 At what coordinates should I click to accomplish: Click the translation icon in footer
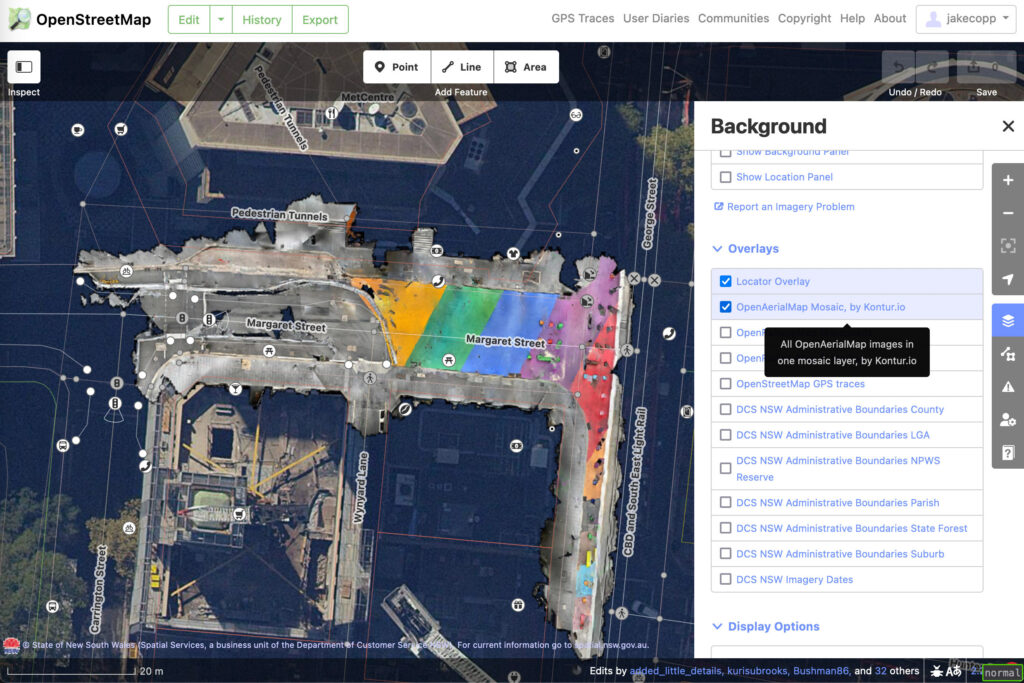[953, 671]
